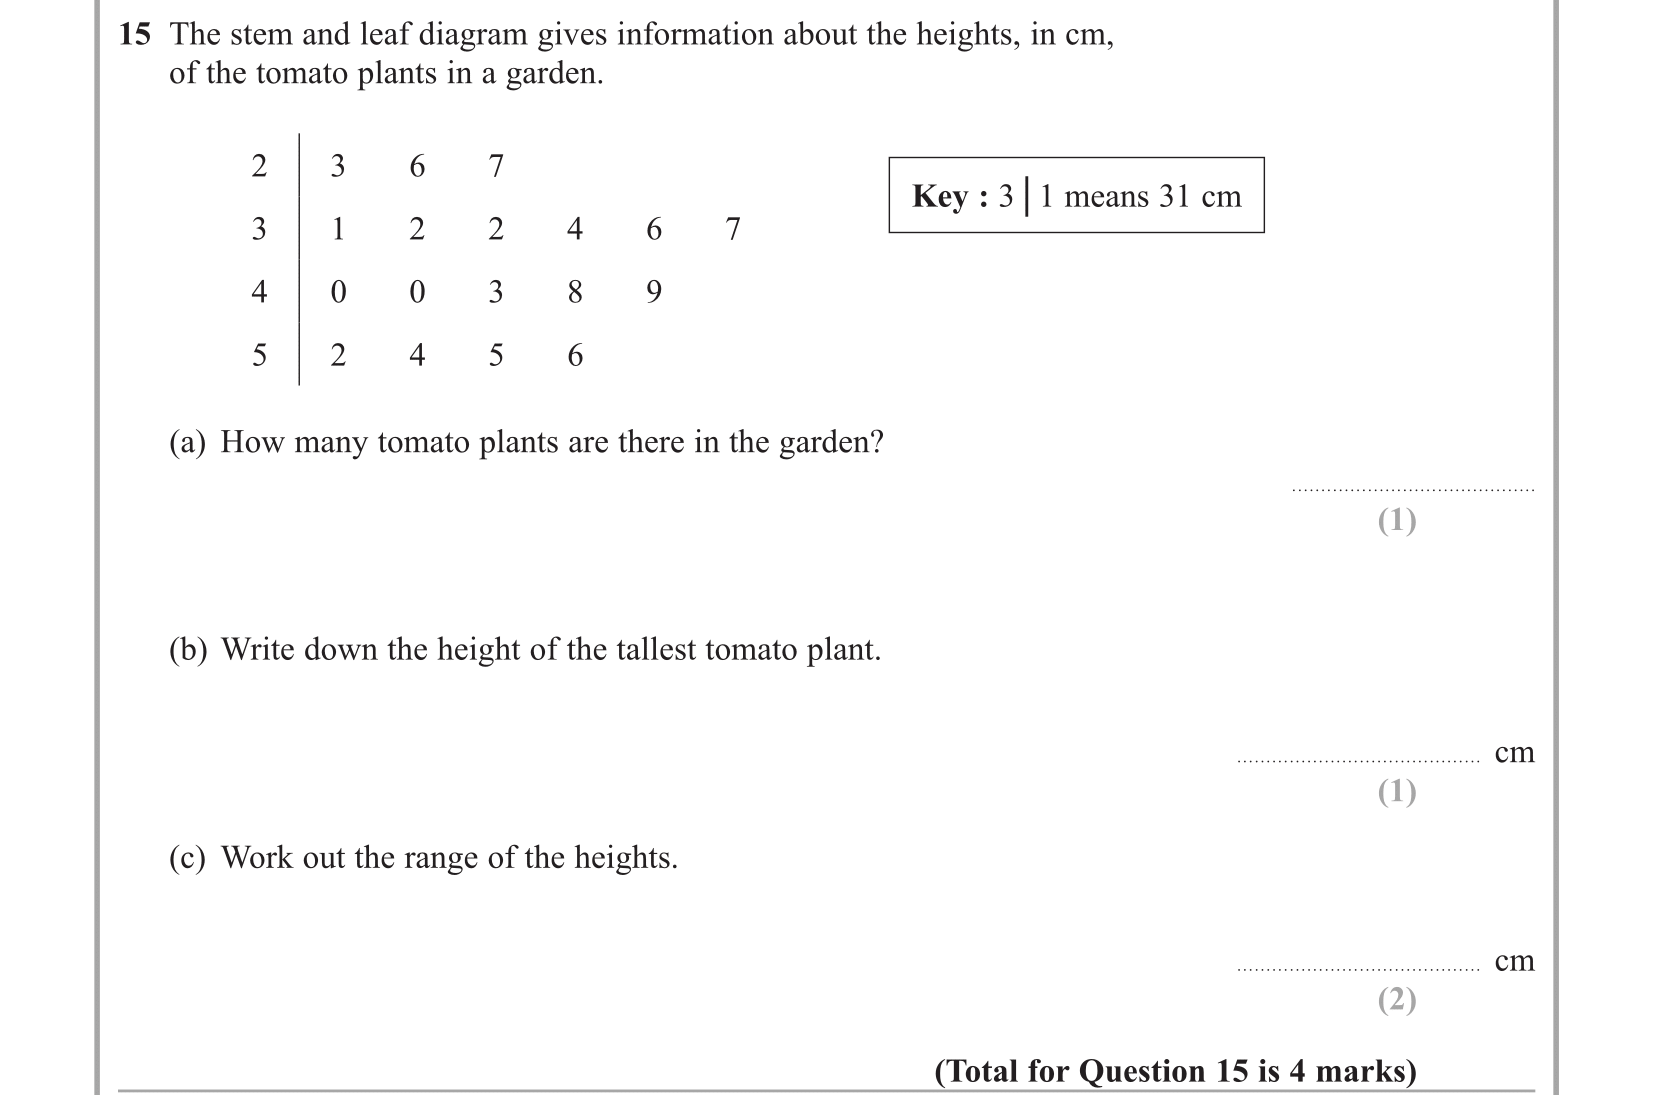Click the "tallest tomato plant" question text
Image resolution: width=1656 pixels, height=1095 pixels.
550,650
